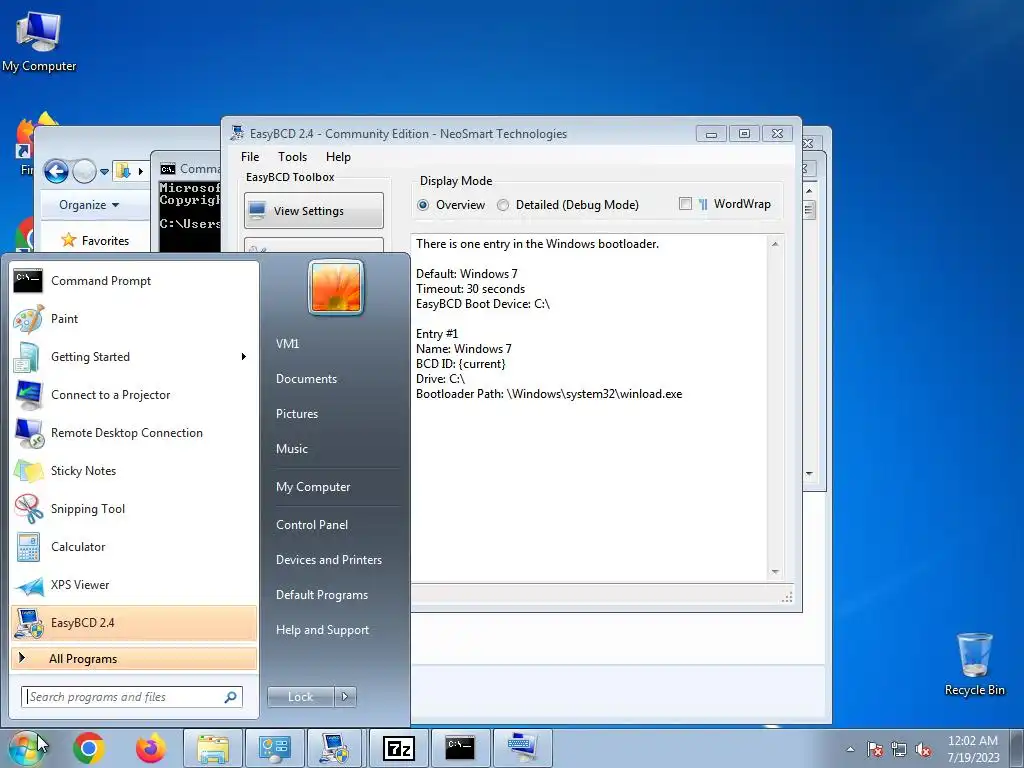The width and height of the screenshot is (1024, 768).
Task: Click Action Center flag tray icon
Action: point(875,750)
